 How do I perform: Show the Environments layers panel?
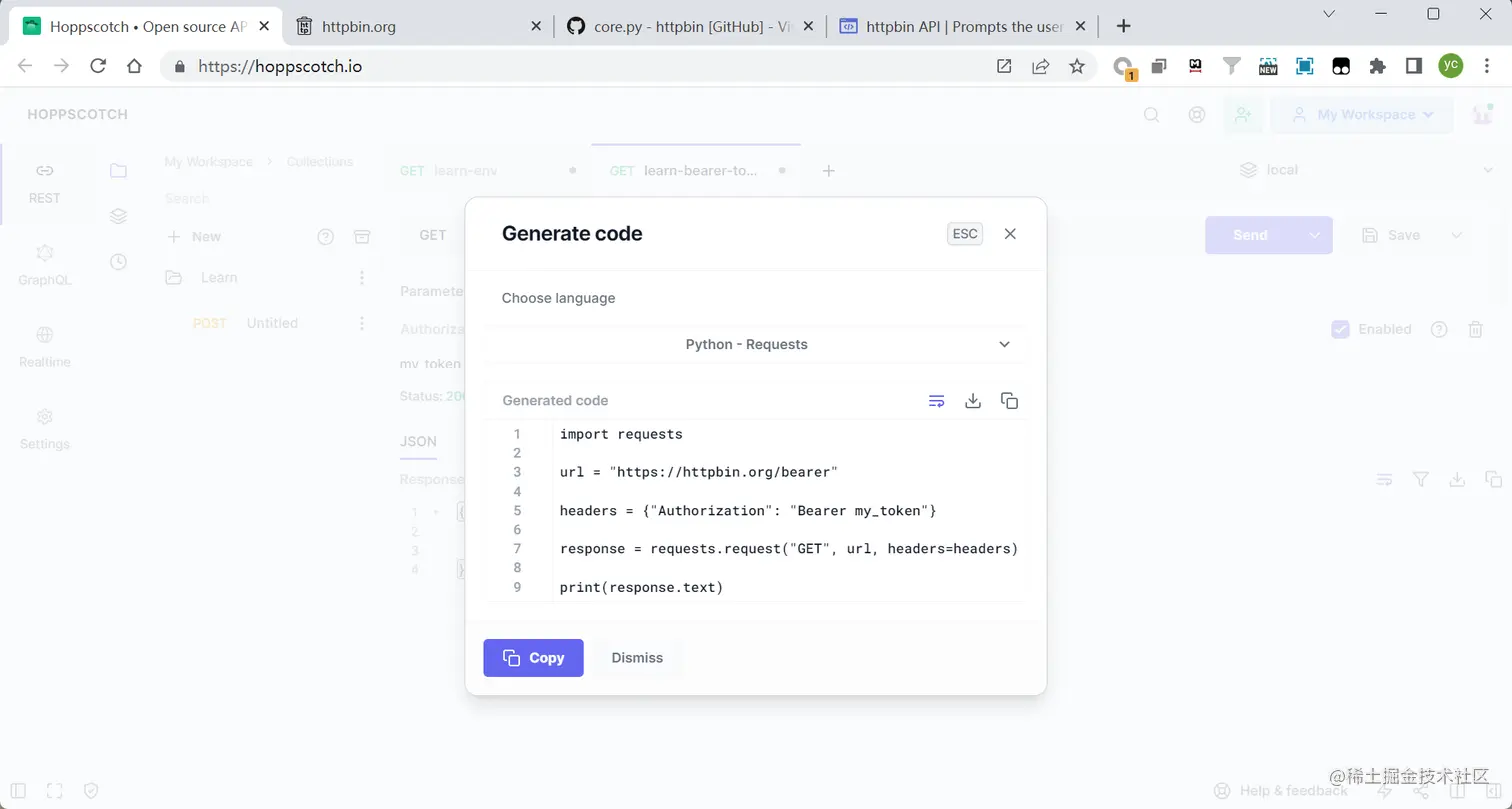click(118, 216)
